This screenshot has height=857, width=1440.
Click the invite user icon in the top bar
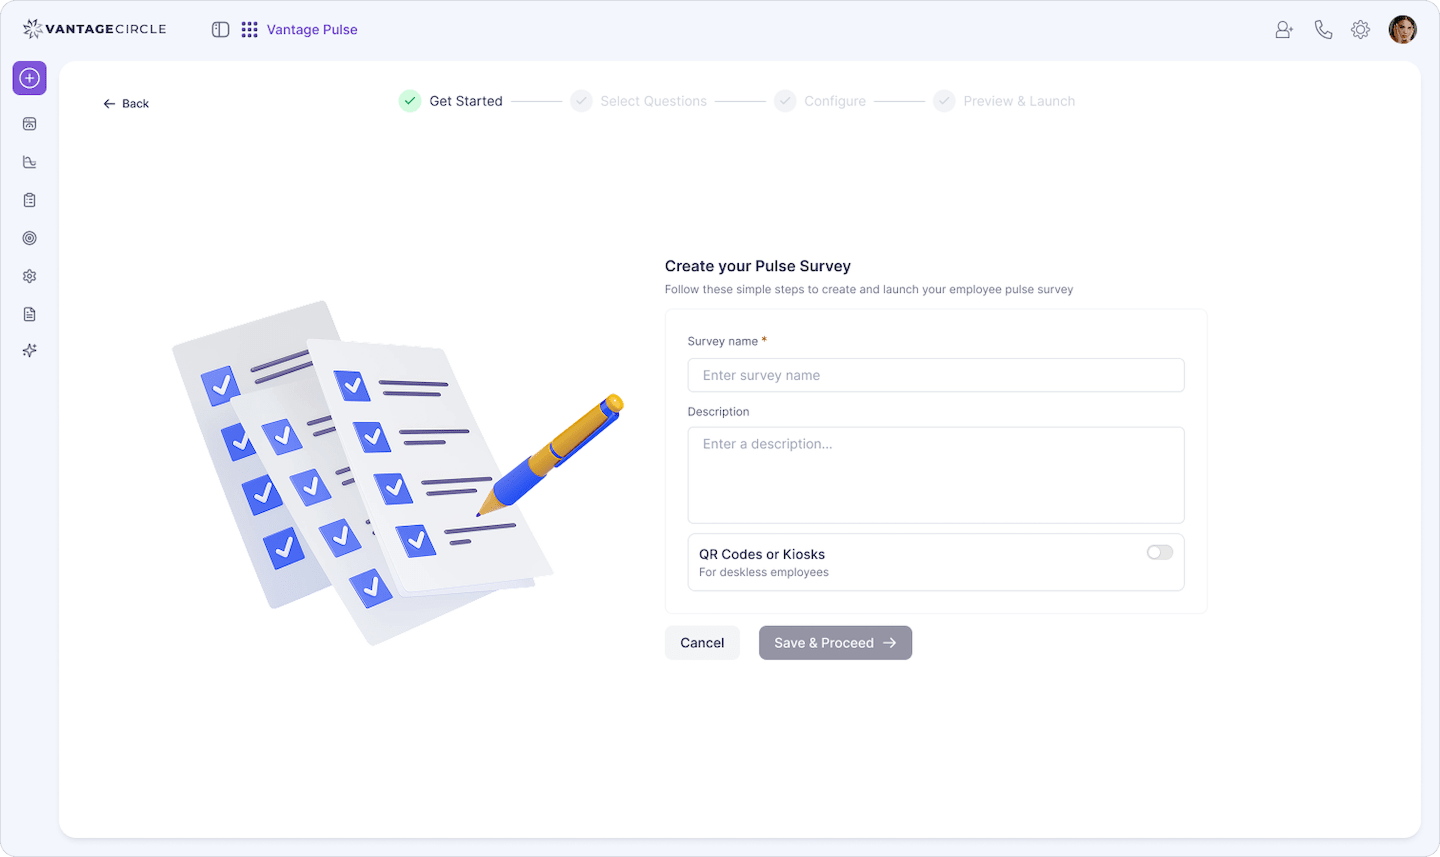[1283, 29]
